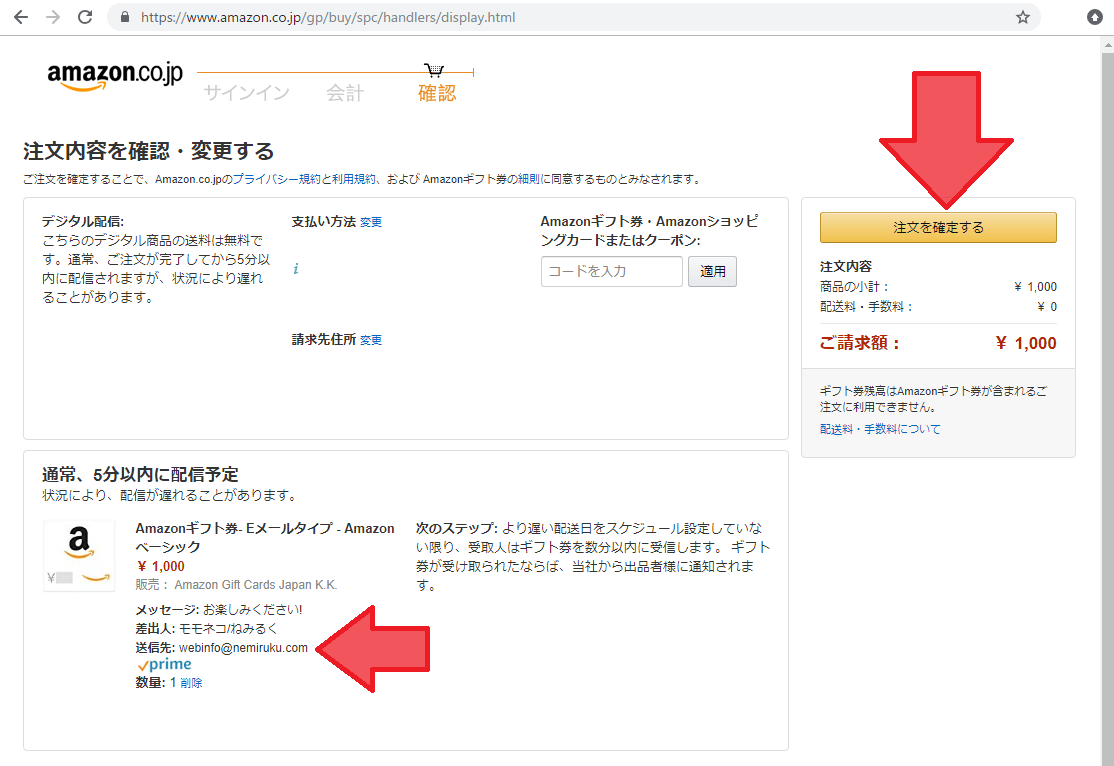Select the サインイン step
Image resolution: width=1114 pixels, height=766 pixels.
[x=247, y=92]
